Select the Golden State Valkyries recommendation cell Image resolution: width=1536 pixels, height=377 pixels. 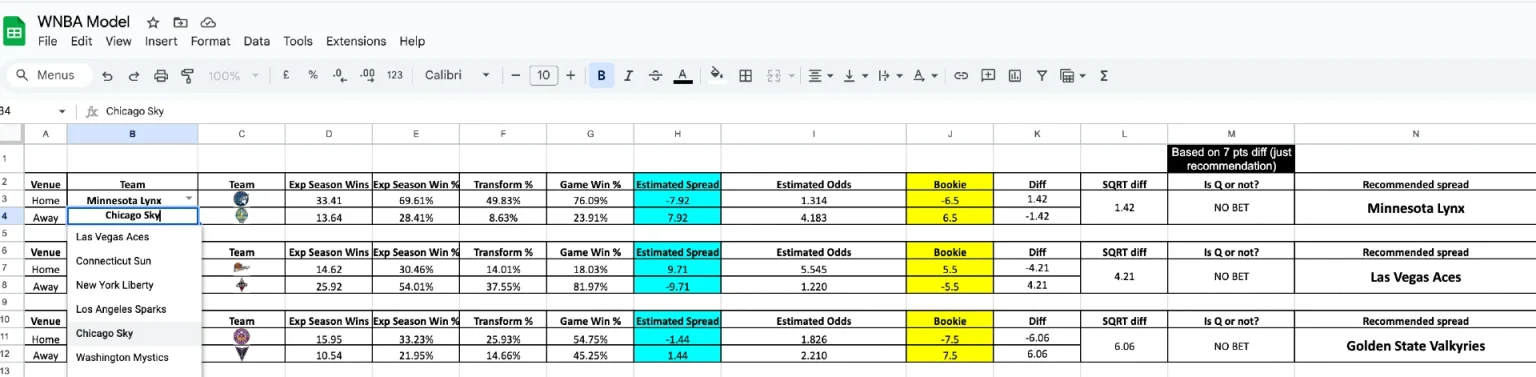coord(1415,346)
